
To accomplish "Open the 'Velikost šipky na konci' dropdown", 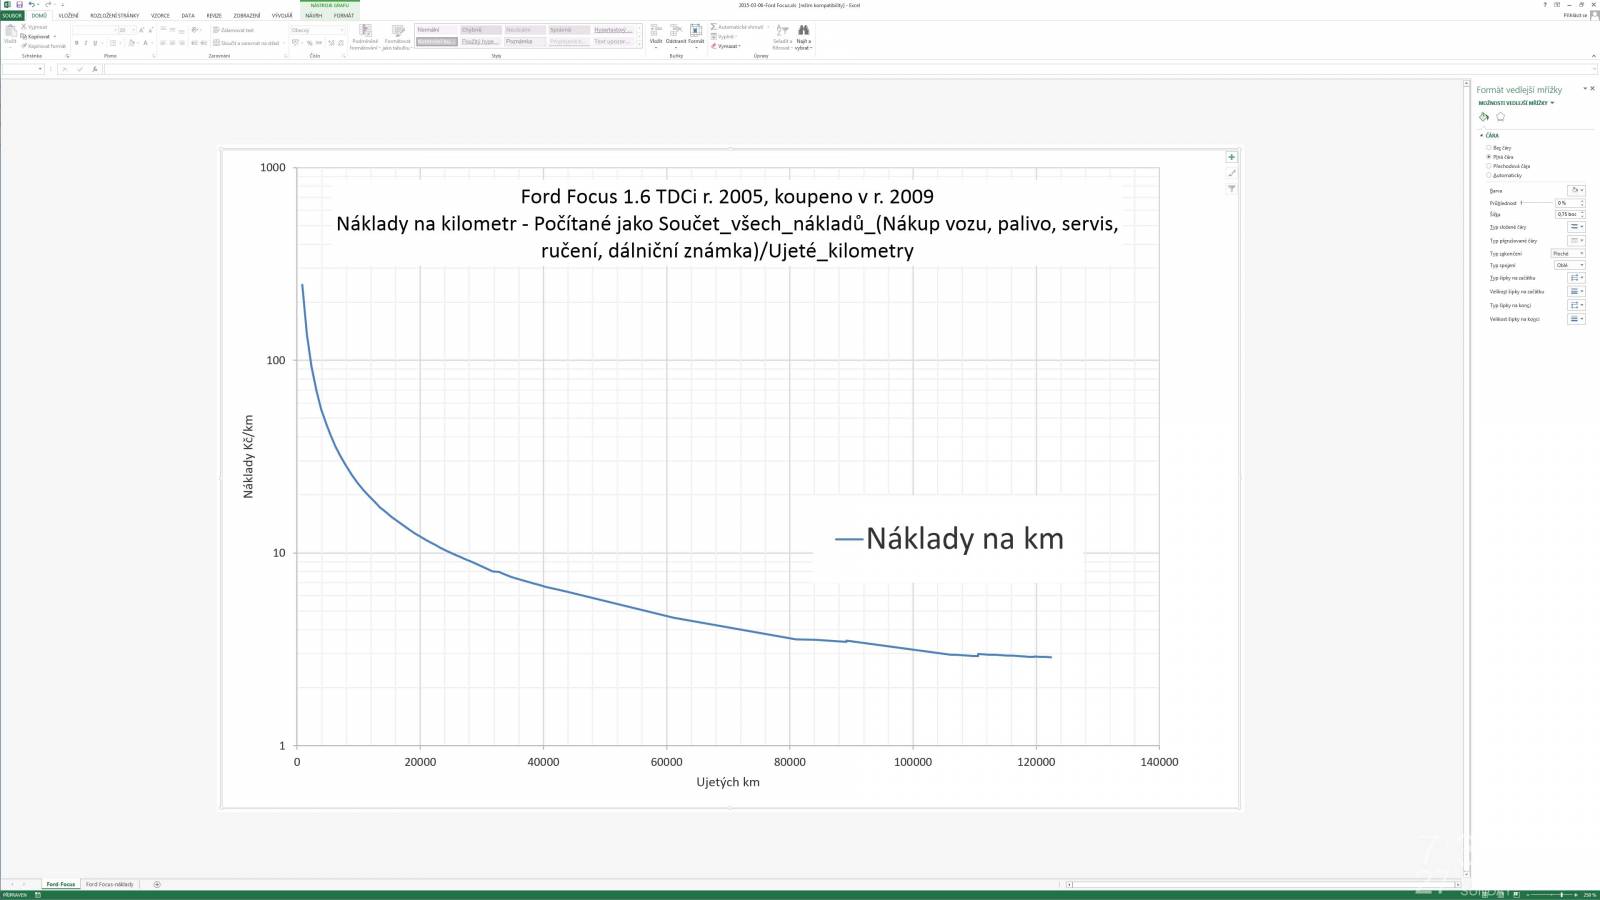I will click(1576, 319).
